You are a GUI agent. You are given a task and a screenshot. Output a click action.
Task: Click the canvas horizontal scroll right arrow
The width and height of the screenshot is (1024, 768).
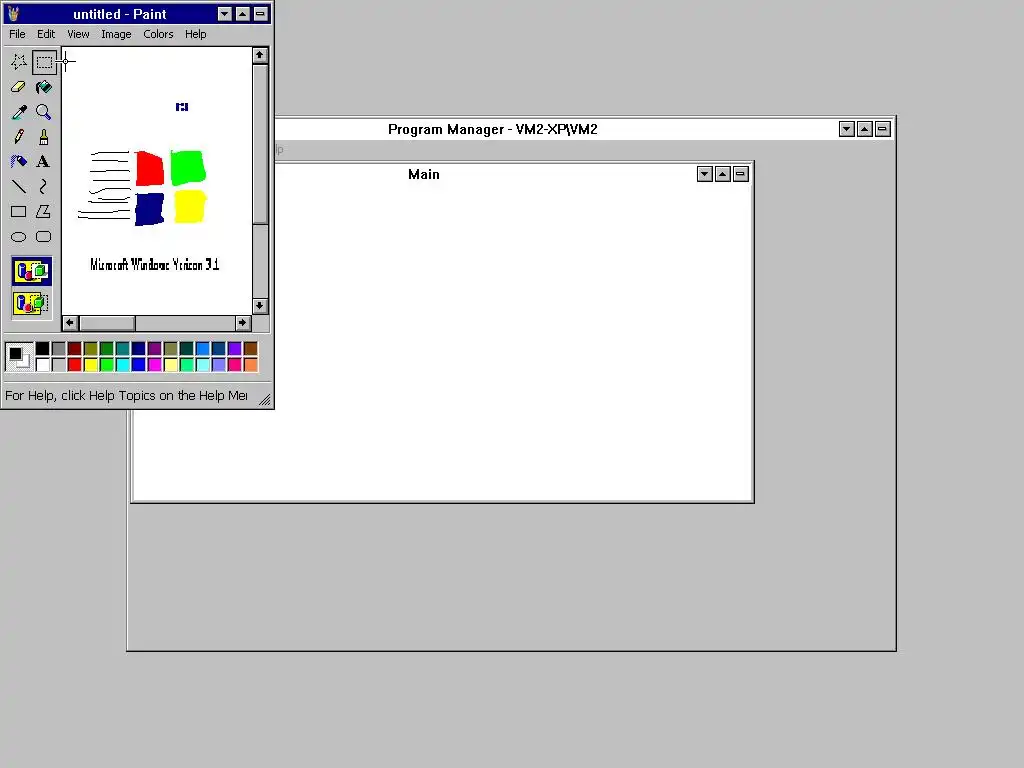tap(243, 323)
